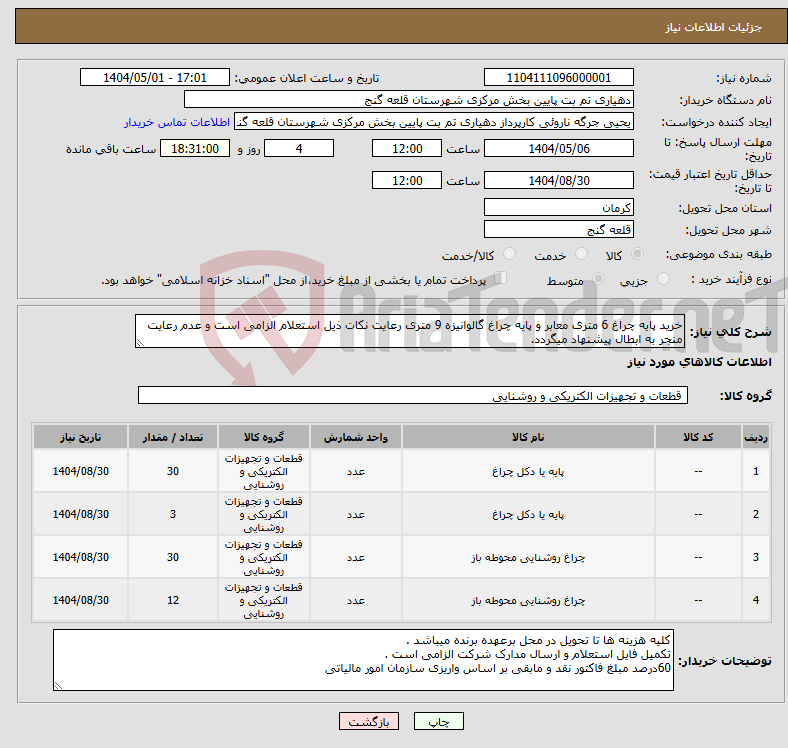Click the جزئیات اطلاعات نیاز page header
Viewport: 788px width, 748px height.
pyautogui.click(x=714, y=27)
